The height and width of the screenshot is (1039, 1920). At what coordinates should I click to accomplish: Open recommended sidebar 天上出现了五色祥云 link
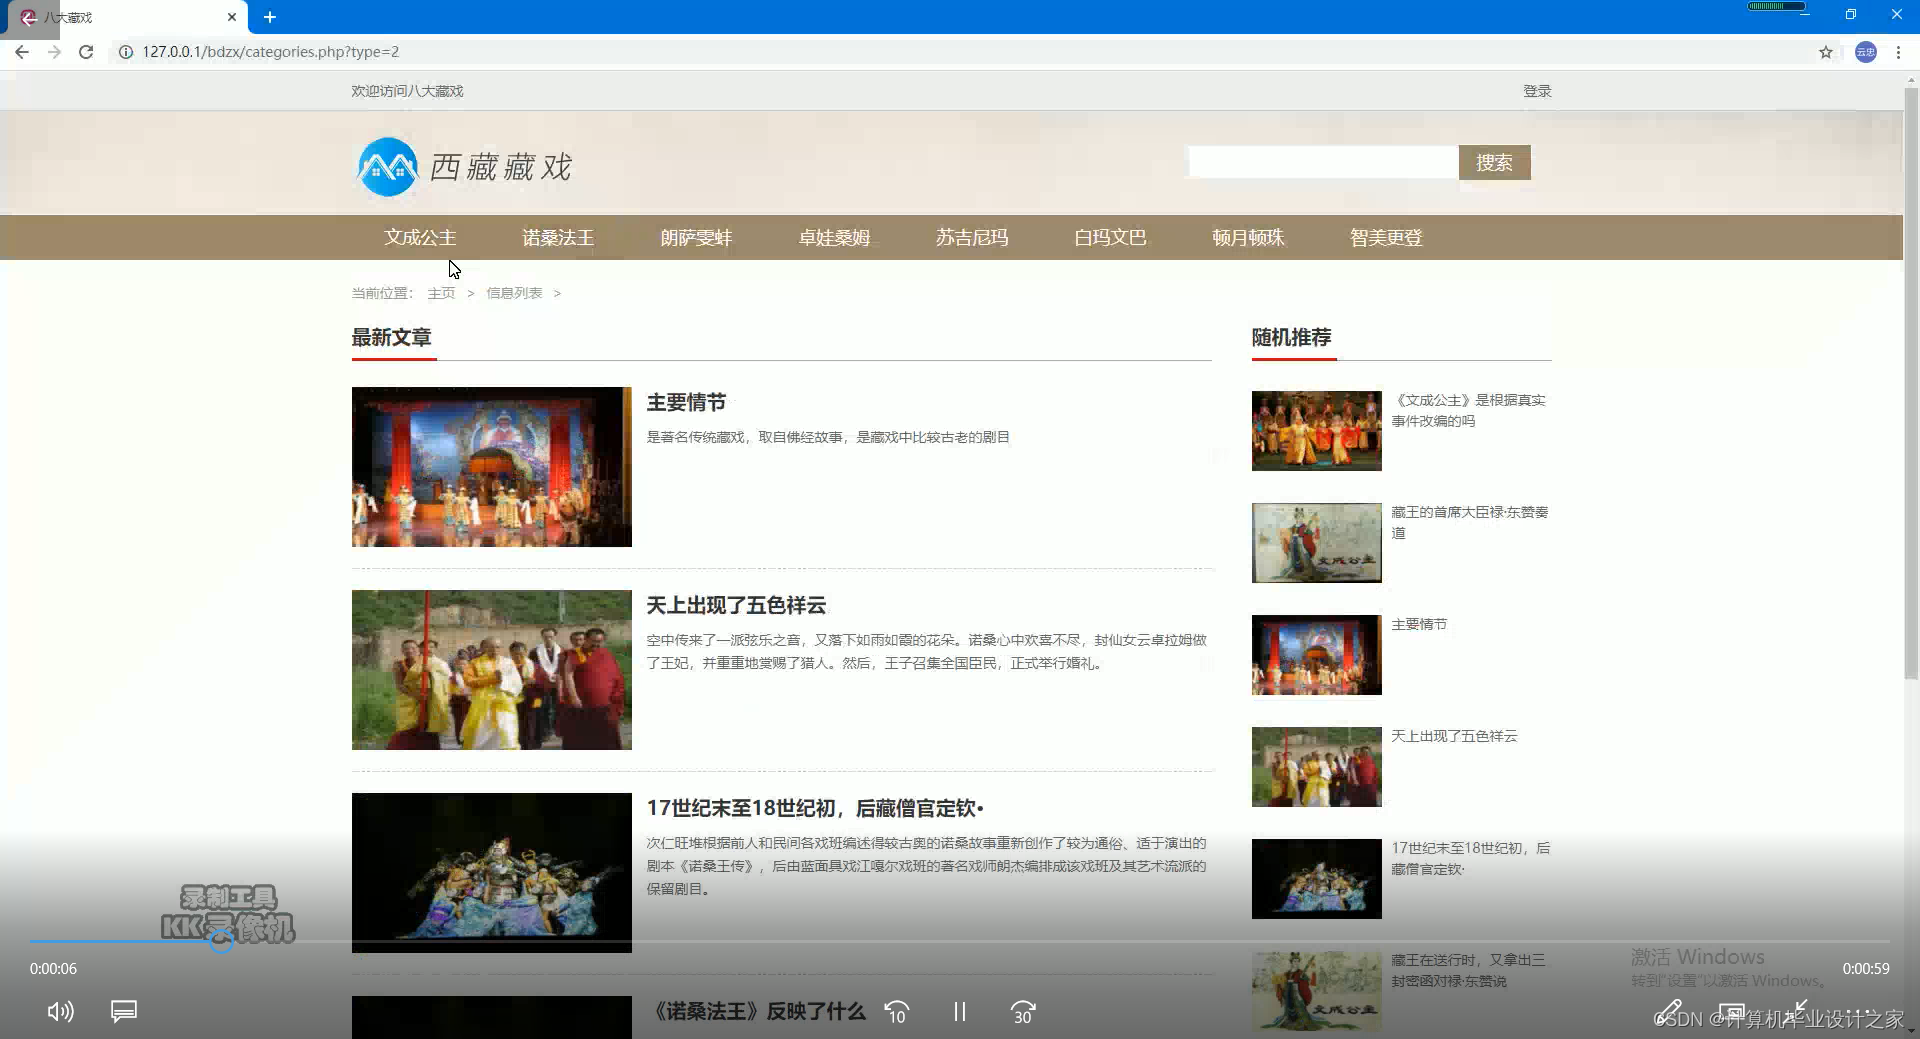click(1454, 736)
